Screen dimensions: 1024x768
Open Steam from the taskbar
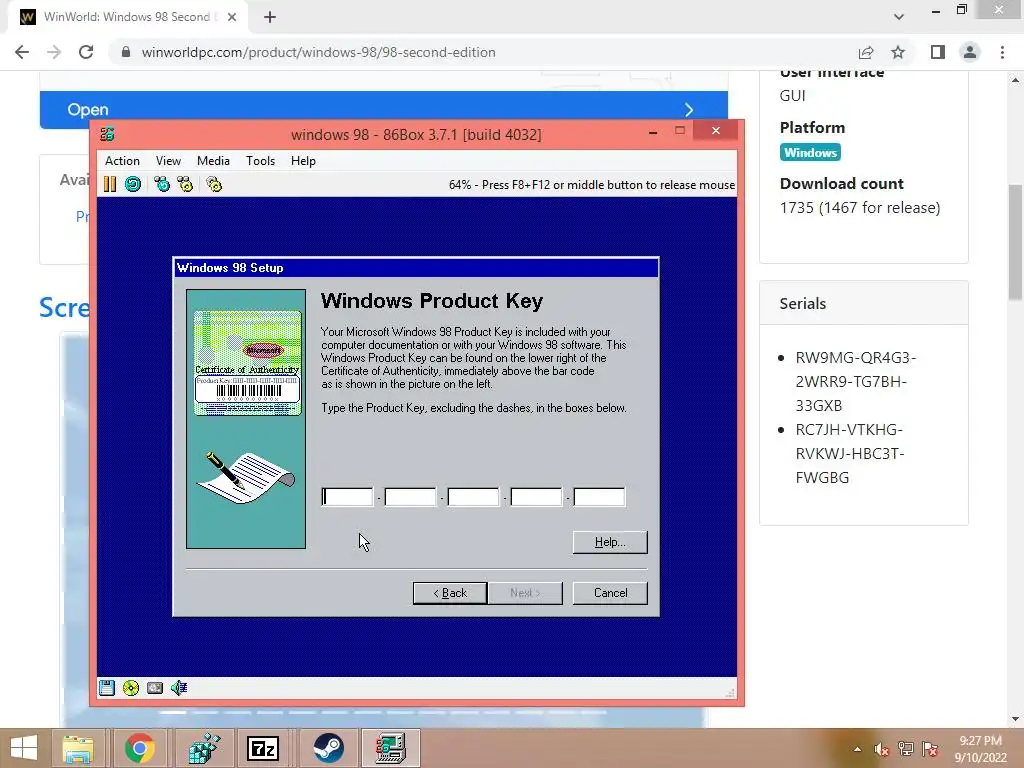328,748
